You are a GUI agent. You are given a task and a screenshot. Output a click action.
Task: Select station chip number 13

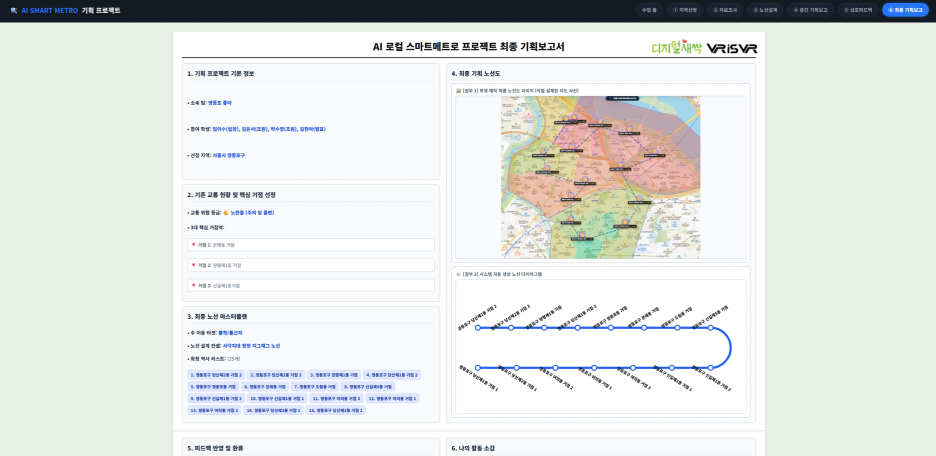coord(214,410)
